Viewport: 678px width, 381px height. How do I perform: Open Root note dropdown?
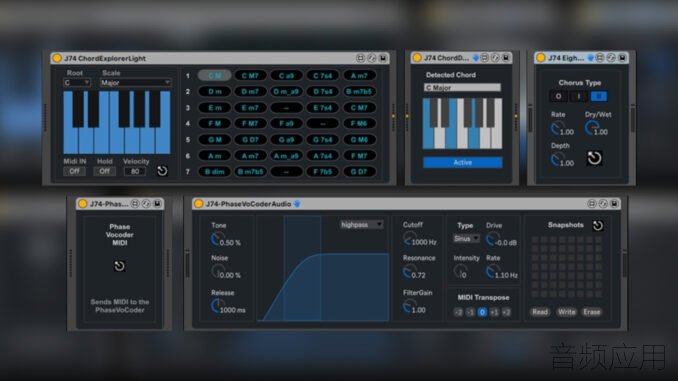coord(77,83)
